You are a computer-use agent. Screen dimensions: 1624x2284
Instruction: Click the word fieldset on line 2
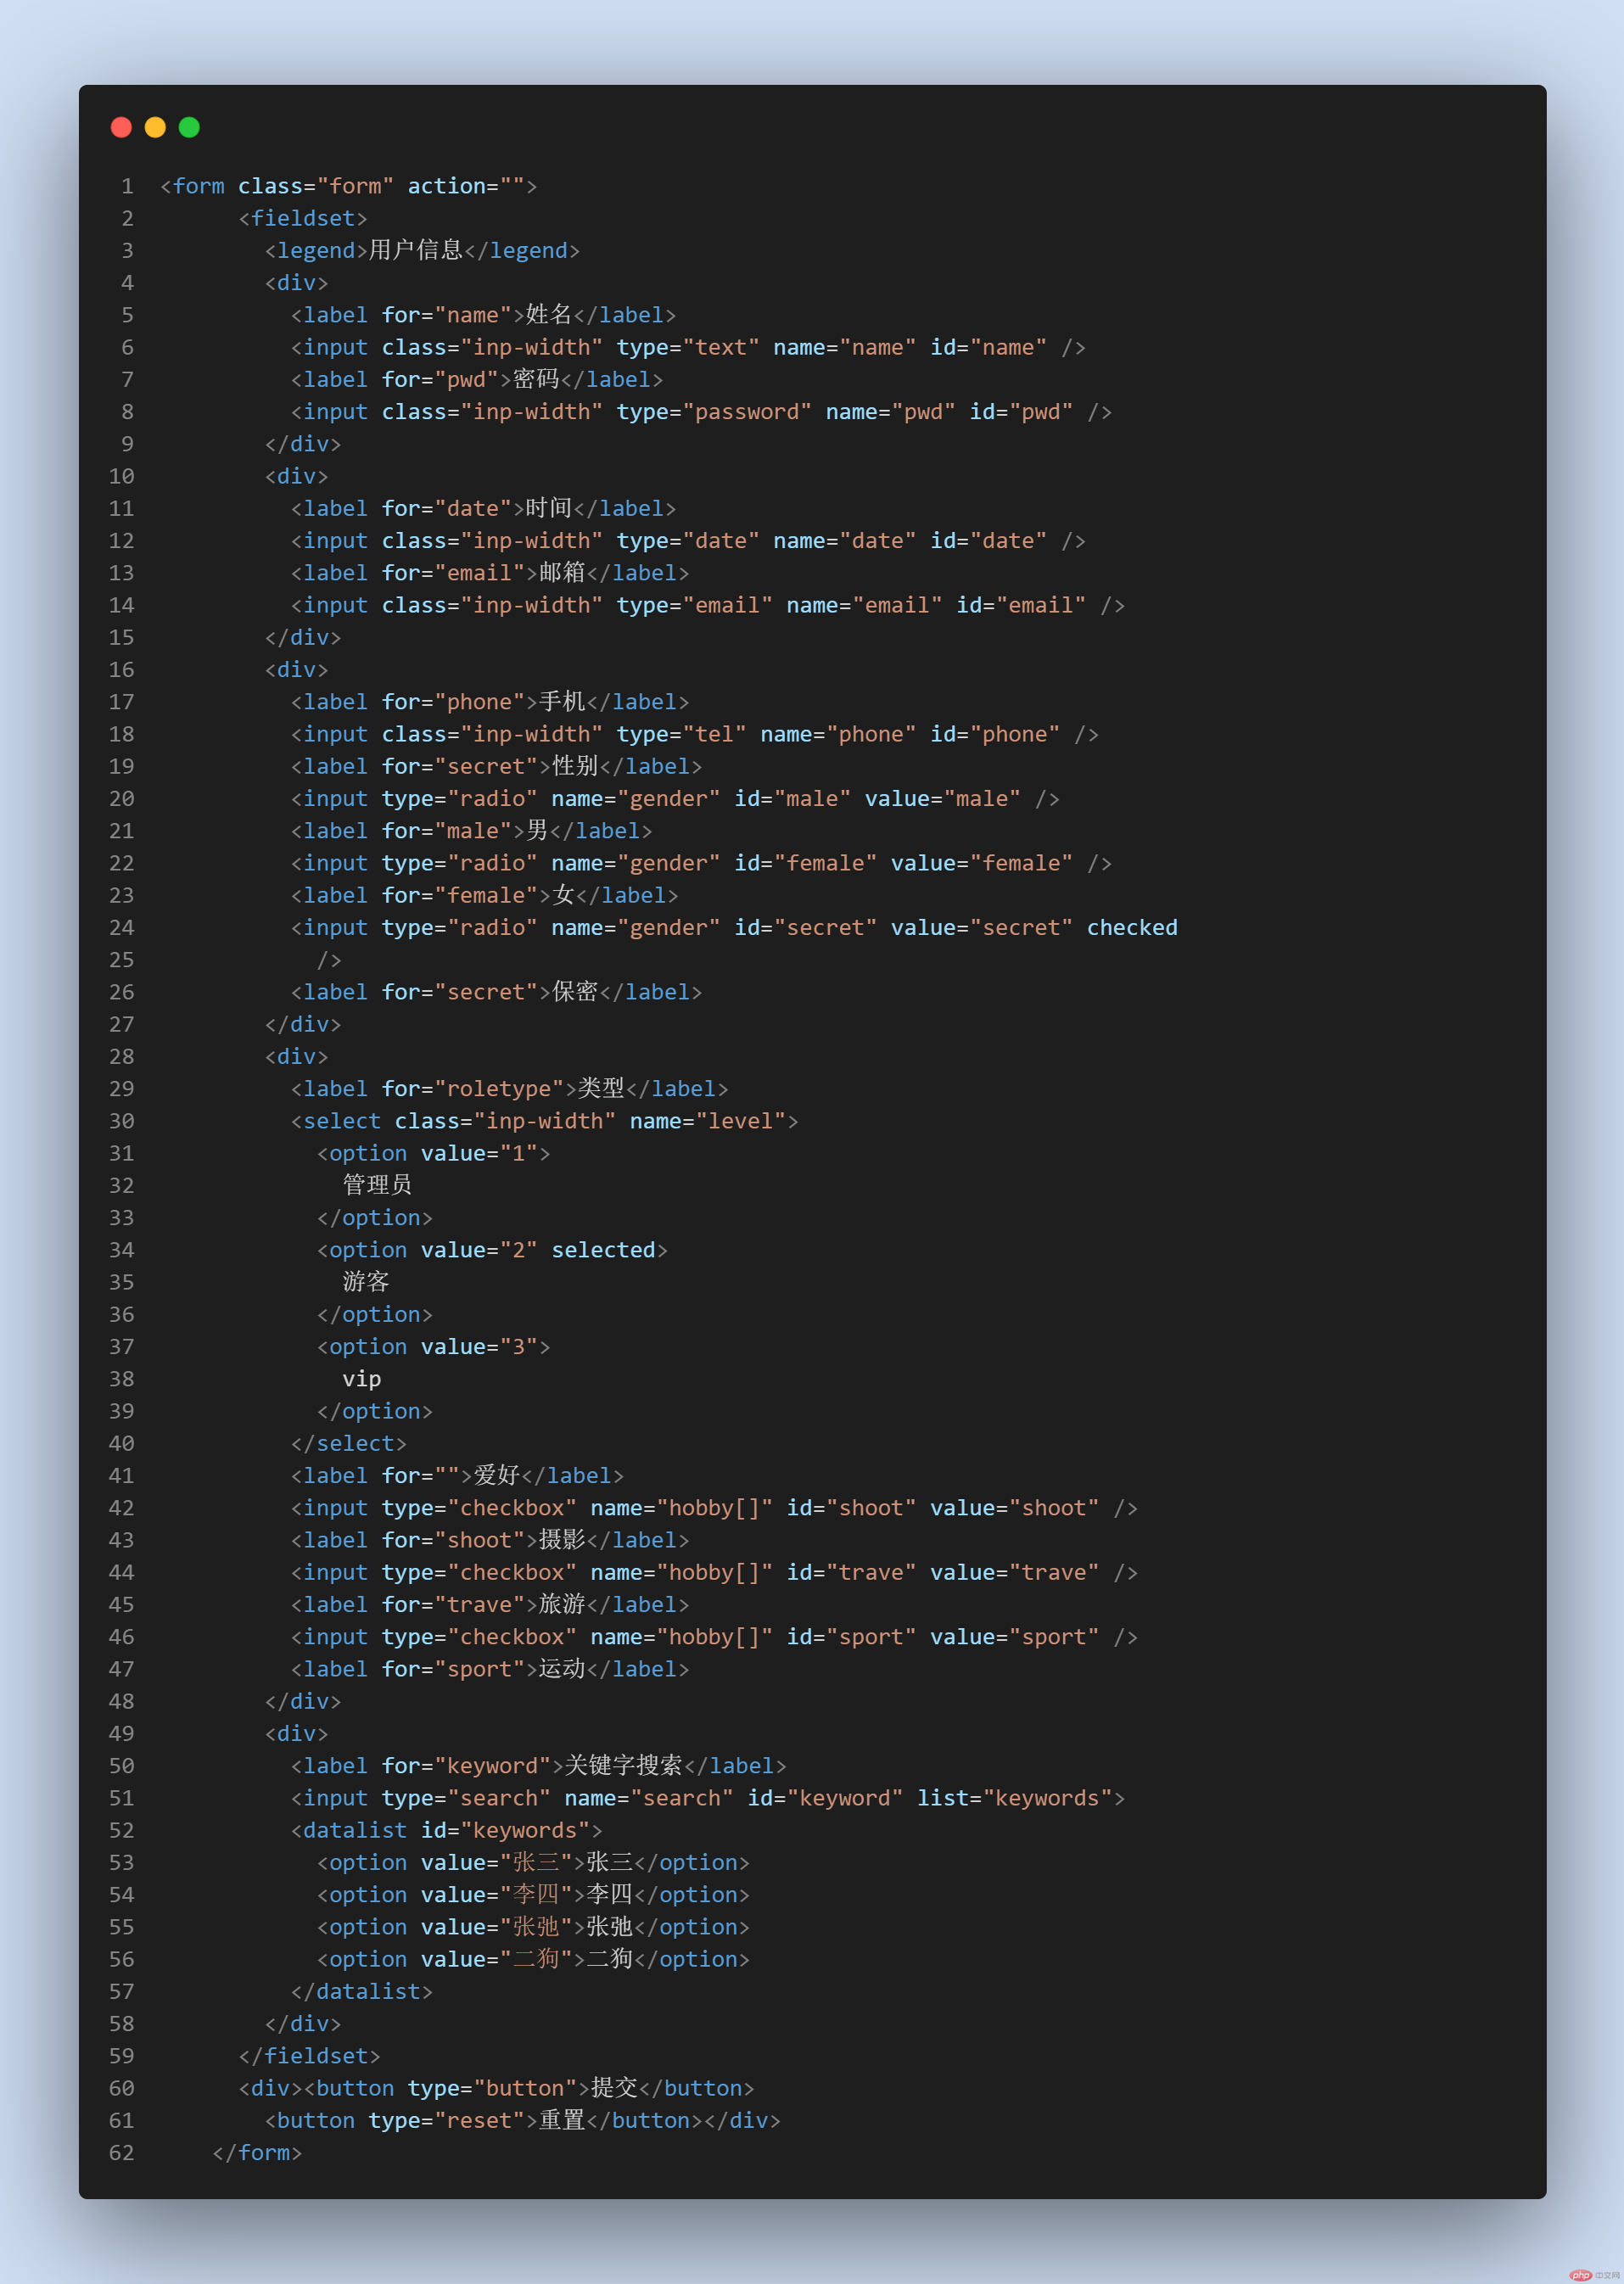pyautogui.click(x=303, y=218)
